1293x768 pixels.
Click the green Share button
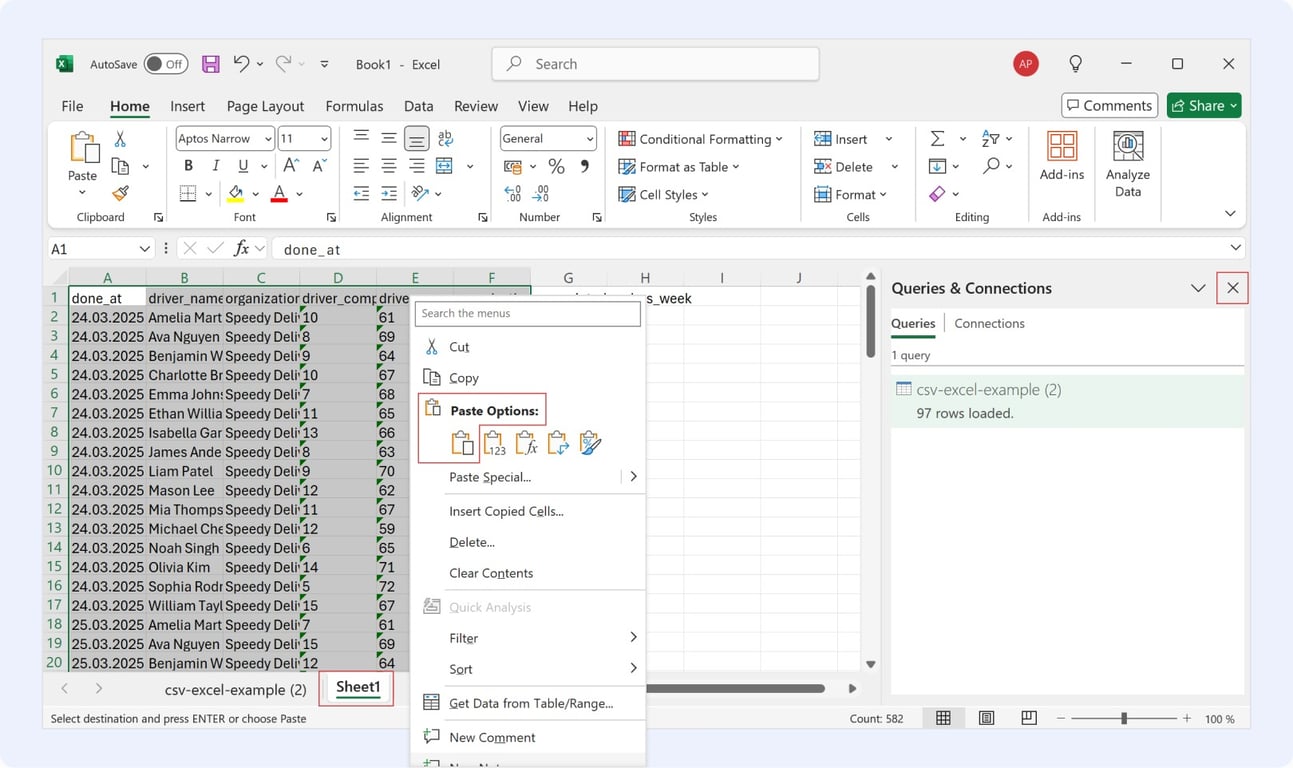pos(1204,105)
